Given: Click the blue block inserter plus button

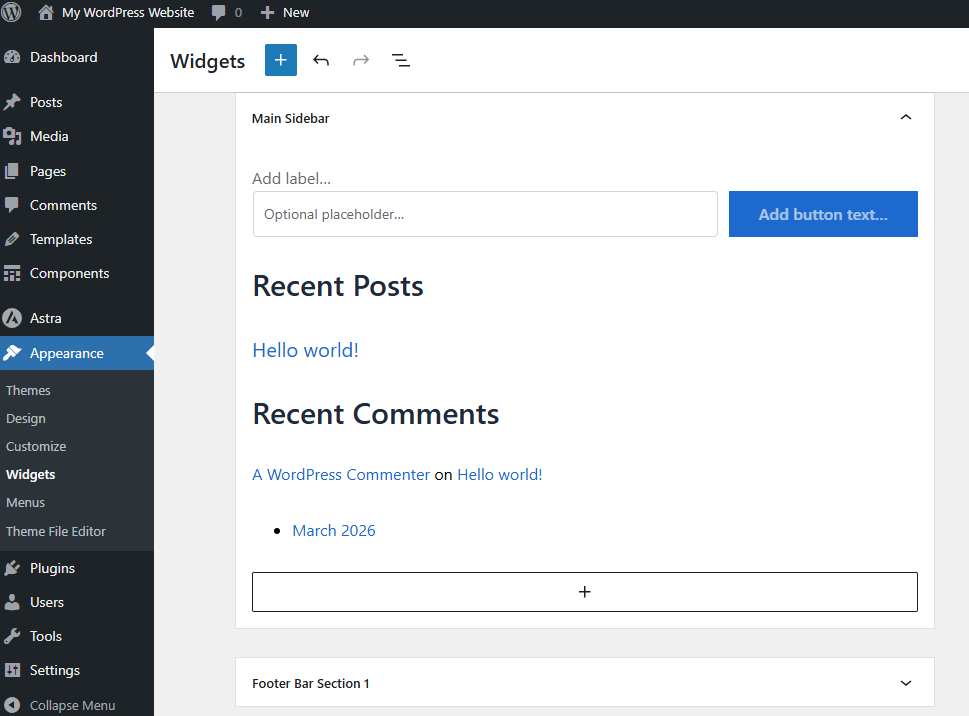Looking at the screenshot, I should coord(281,60).
